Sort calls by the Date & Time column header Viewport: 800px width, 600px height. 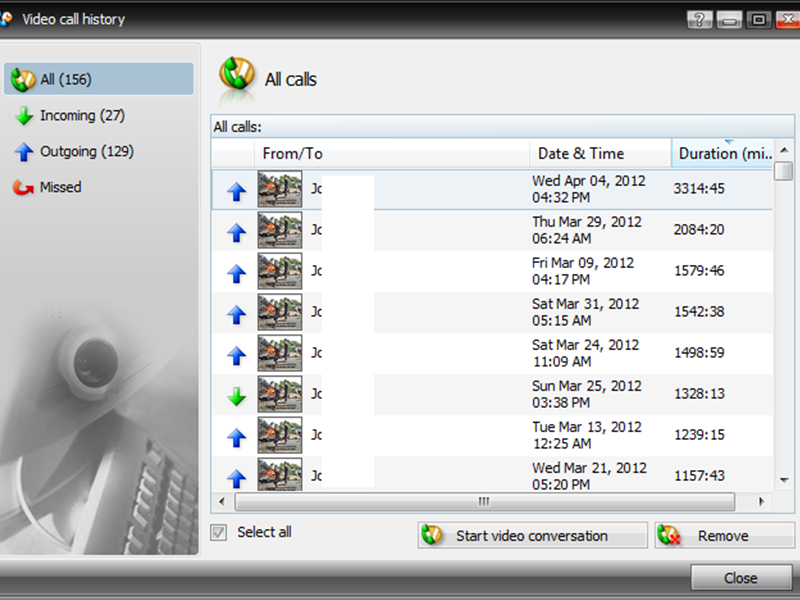tap(600, 153)
